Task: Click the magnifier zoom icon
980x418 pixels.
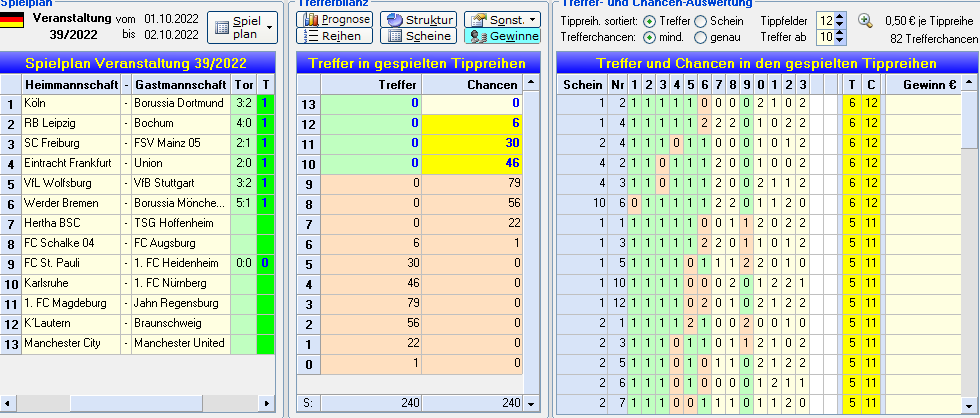Action: coord(865,21)
